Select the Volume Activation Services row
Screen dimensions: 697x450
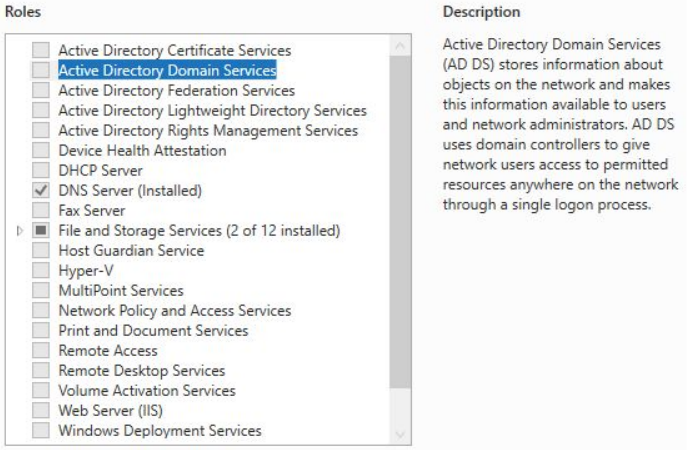(147, 390)
